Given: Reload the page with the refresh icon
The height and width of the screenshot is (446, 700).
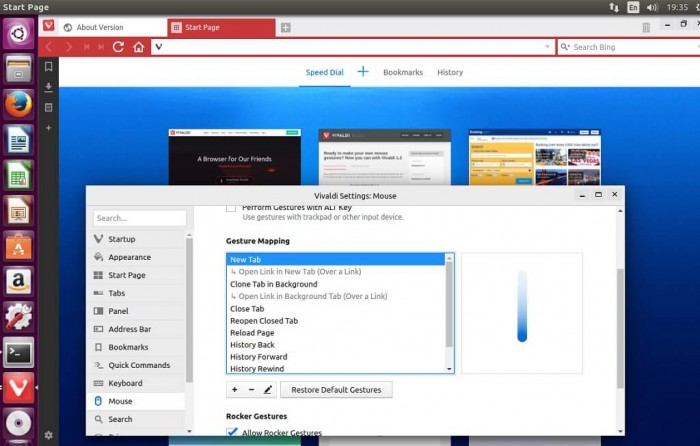Looking at the screenshot, I should click(118, 47).
